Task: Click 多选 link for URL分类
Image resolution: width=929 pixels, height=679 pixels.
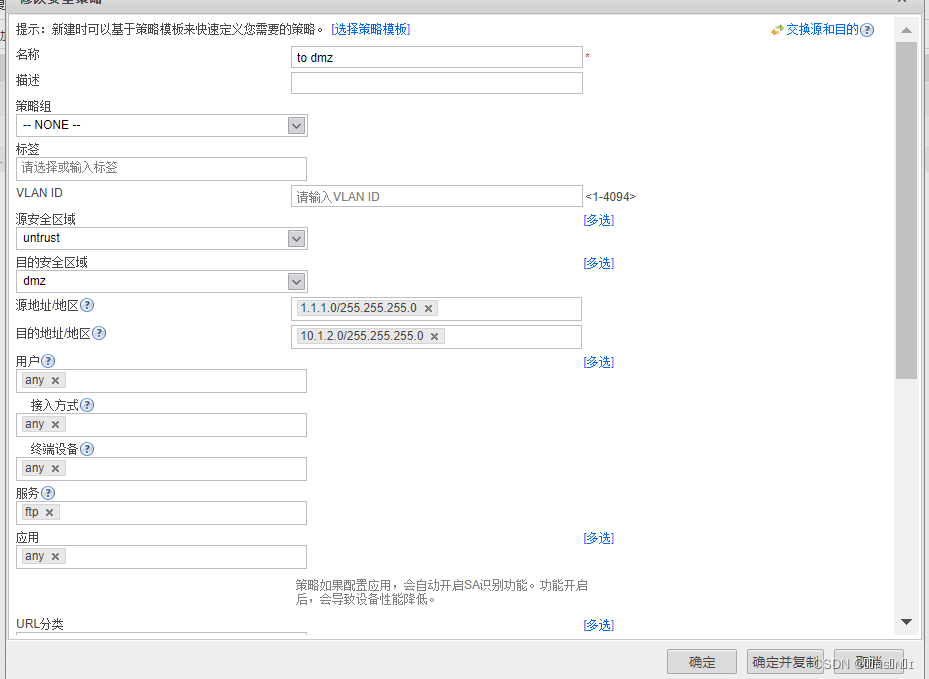Action: click(x=598, y=624)
